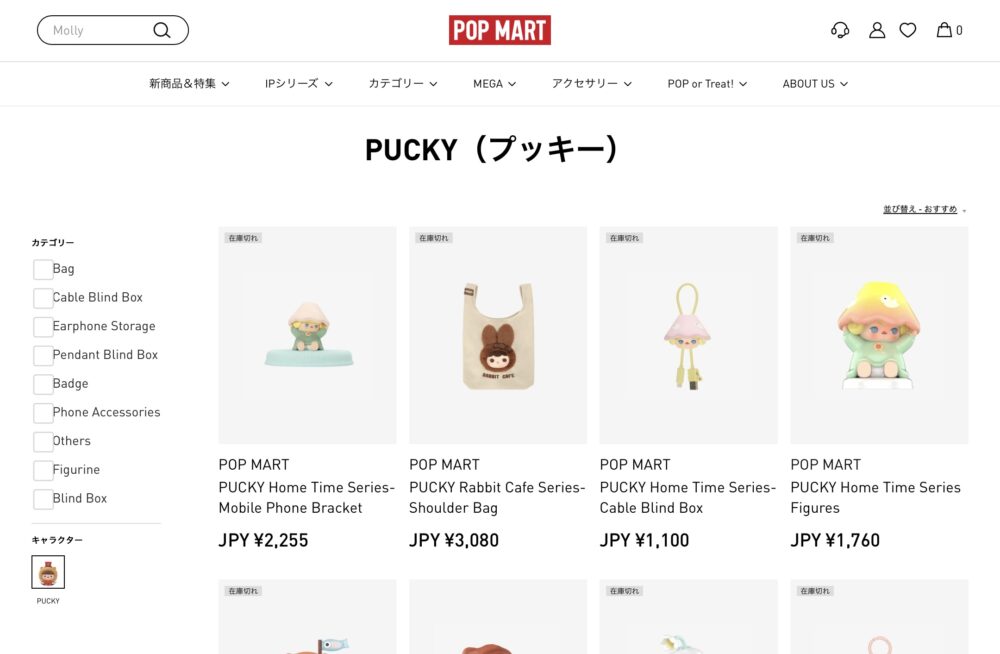1000x654 pixels.
Task: Open the Cable Blind Box product image
Action: [x=688, y=335]
